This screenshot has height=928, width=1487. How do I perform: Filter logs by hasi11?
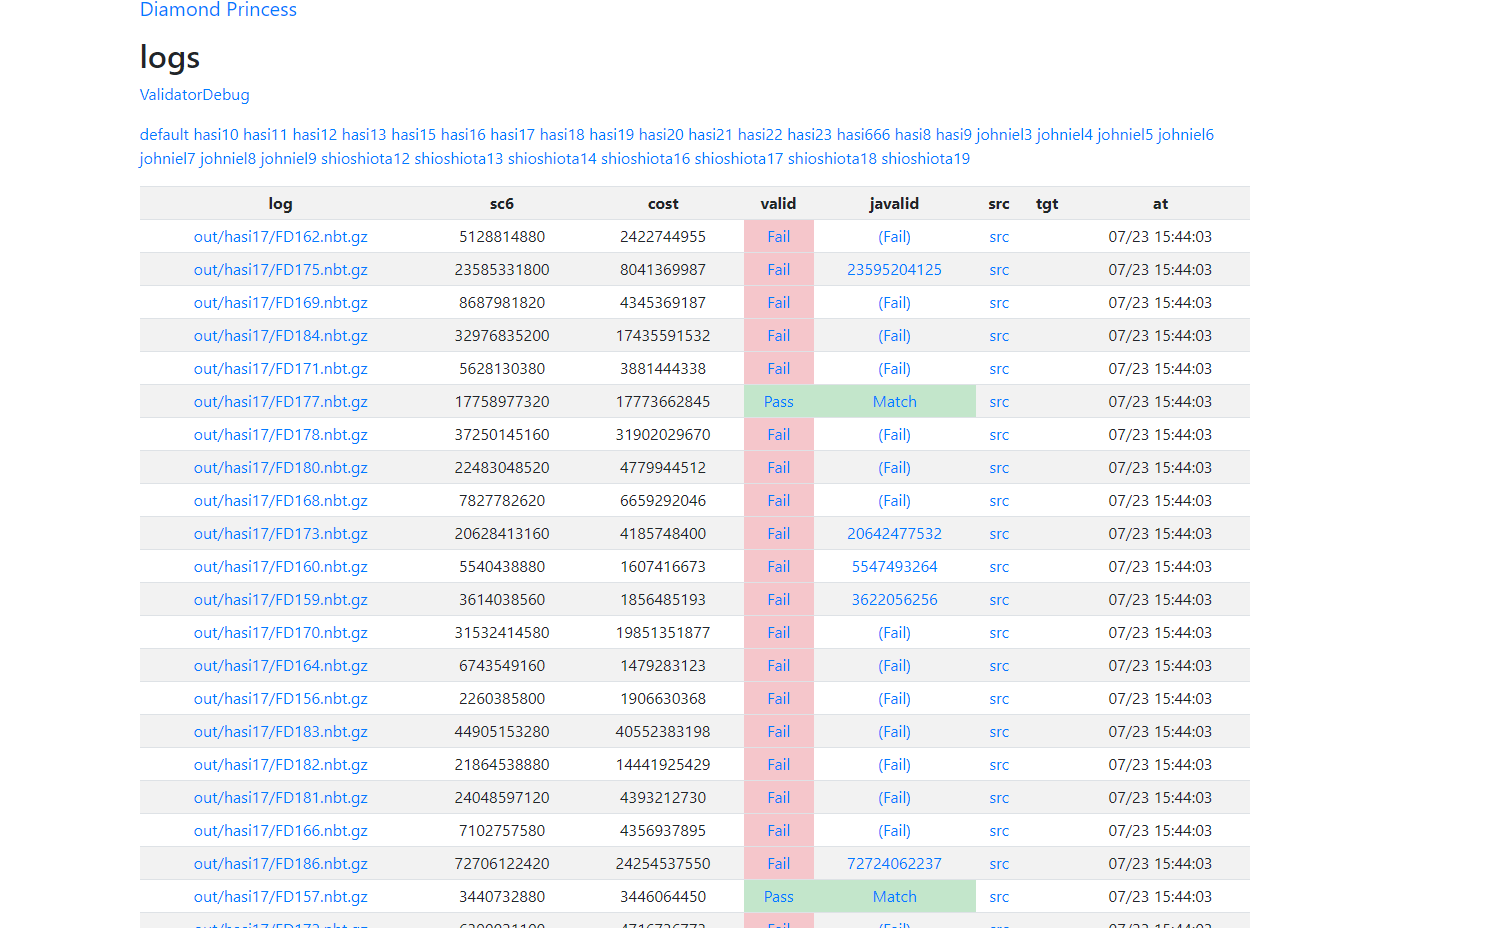click(x=265, y=135)
